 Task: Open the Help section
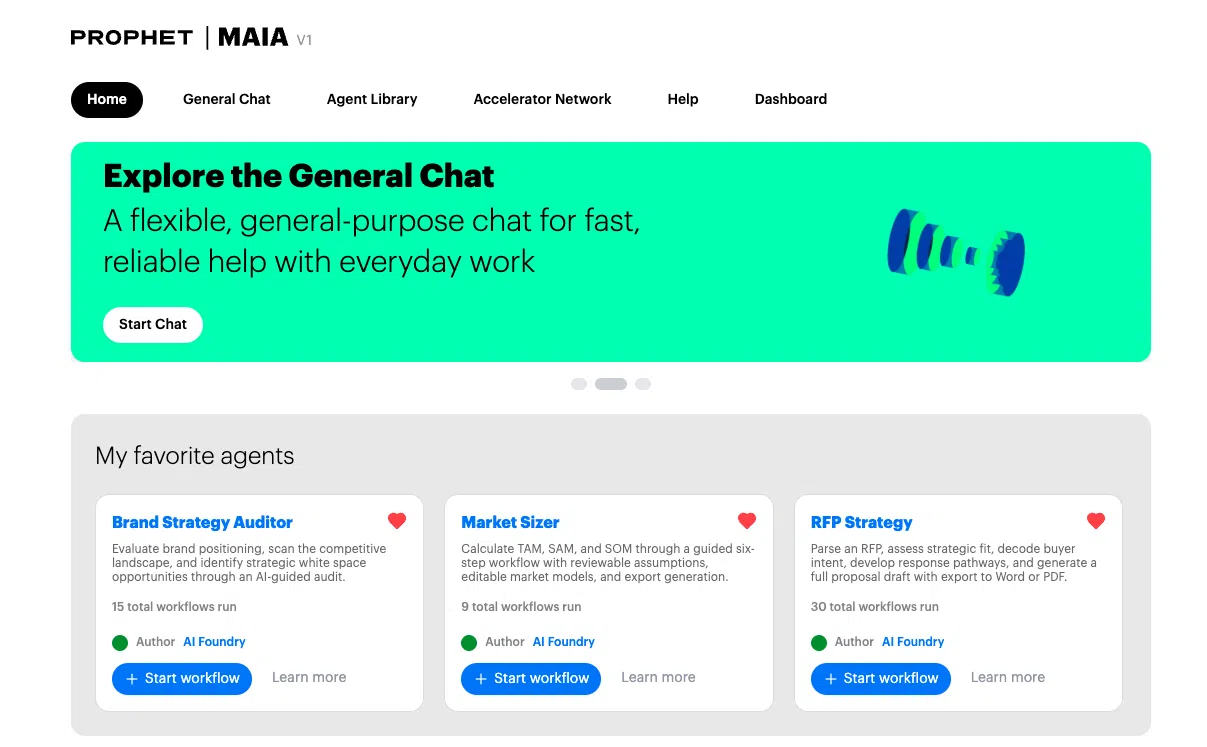[683, 99]
